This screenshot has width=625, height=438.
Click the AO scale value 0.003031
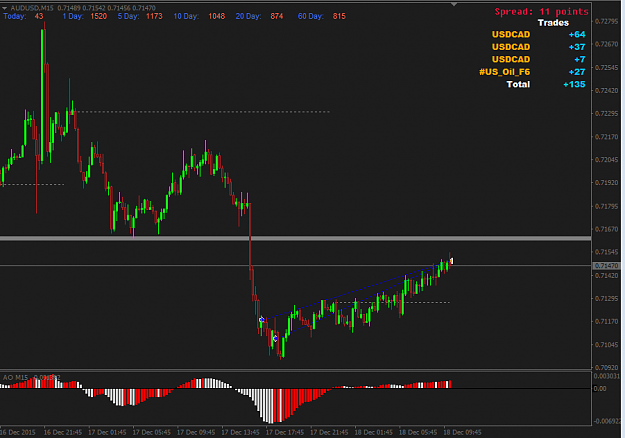pos(607,376)
